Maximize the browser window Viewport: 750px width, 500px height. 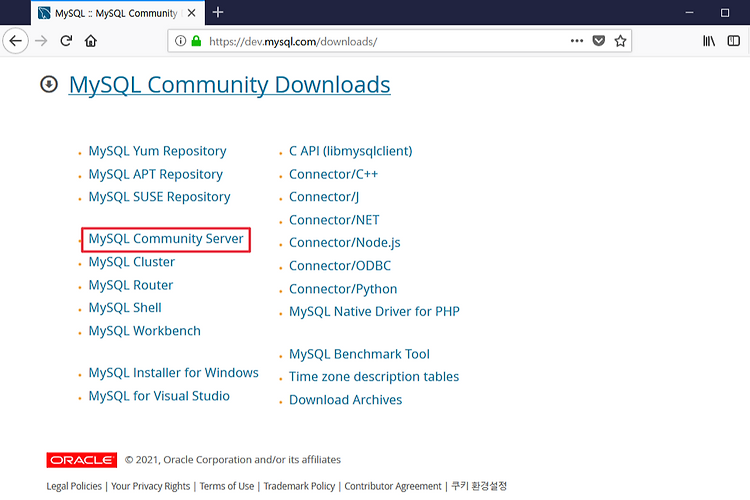click(725, 13)
